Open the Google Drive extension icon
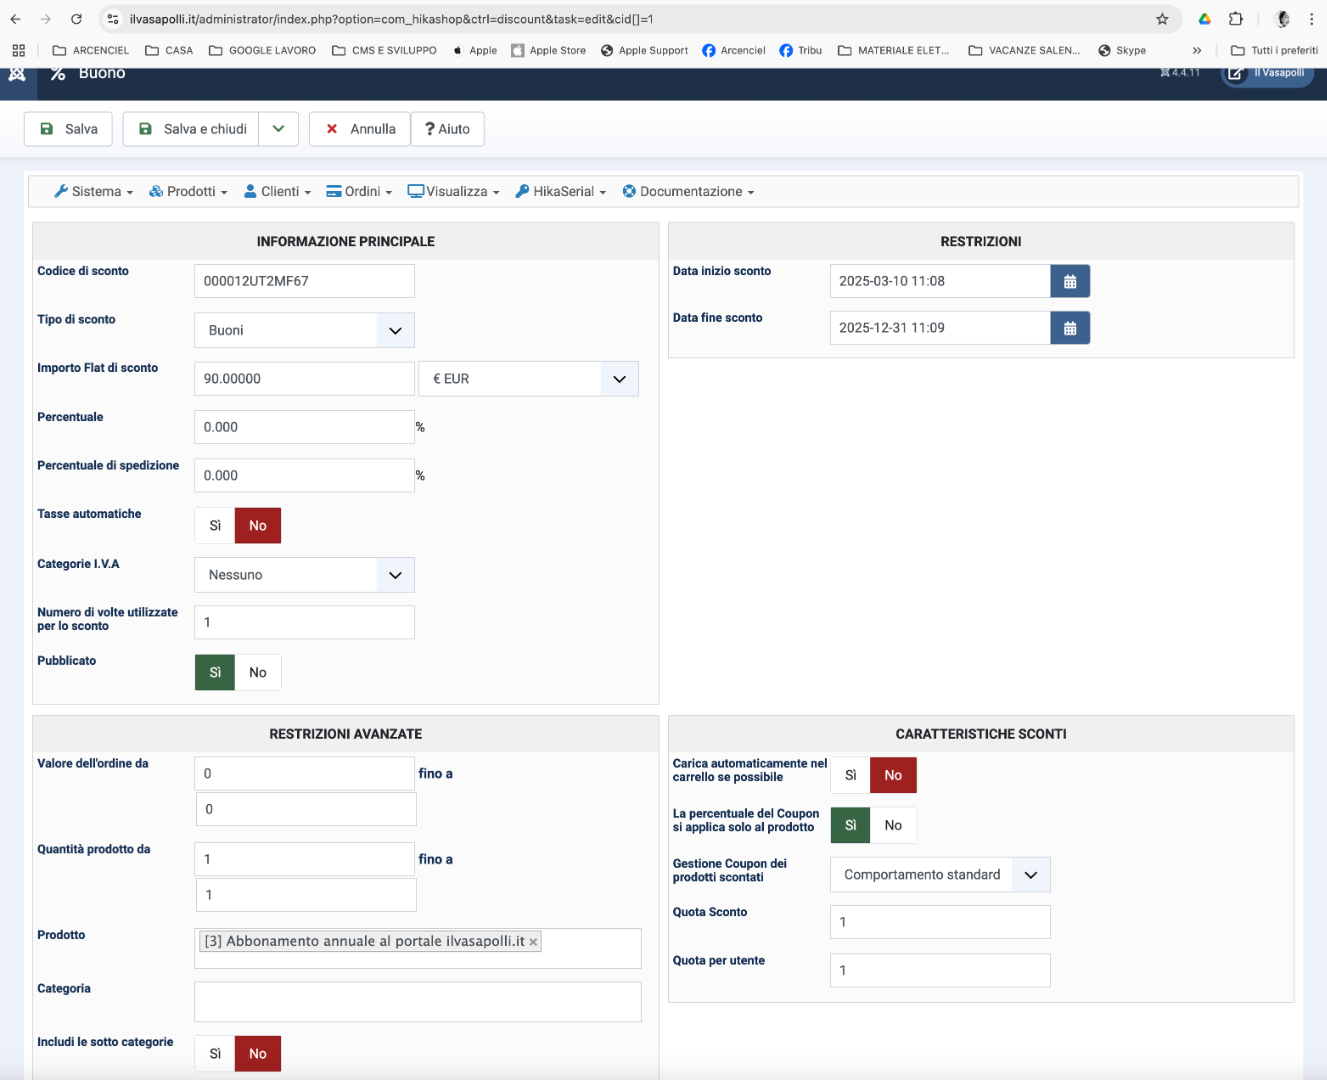 pyautogui.click(x=1204, y=19)
